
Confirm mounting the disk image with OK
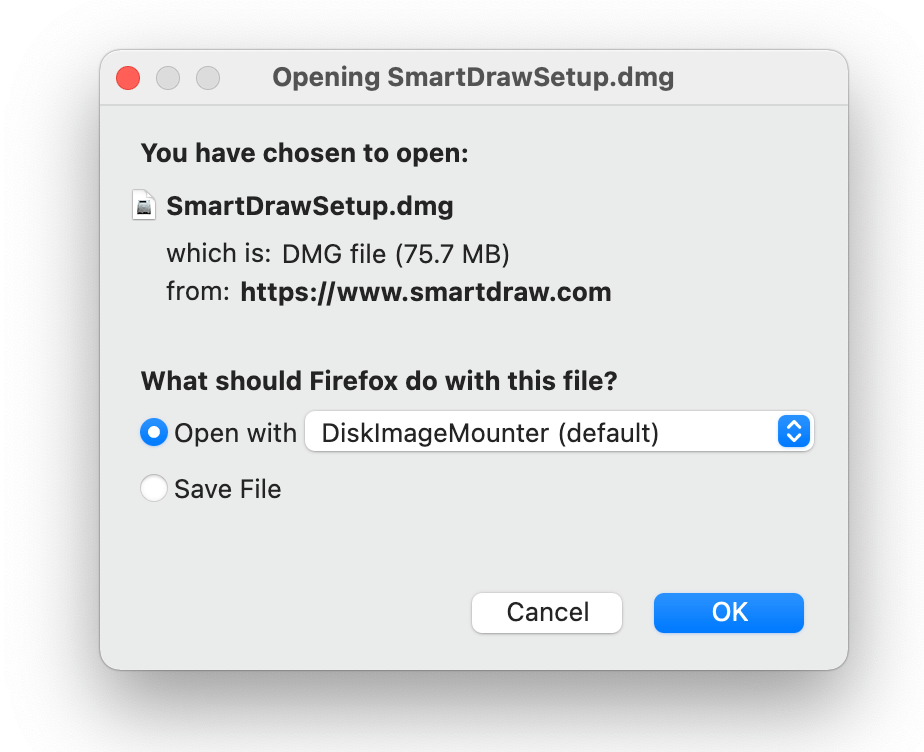pos(728,612)
